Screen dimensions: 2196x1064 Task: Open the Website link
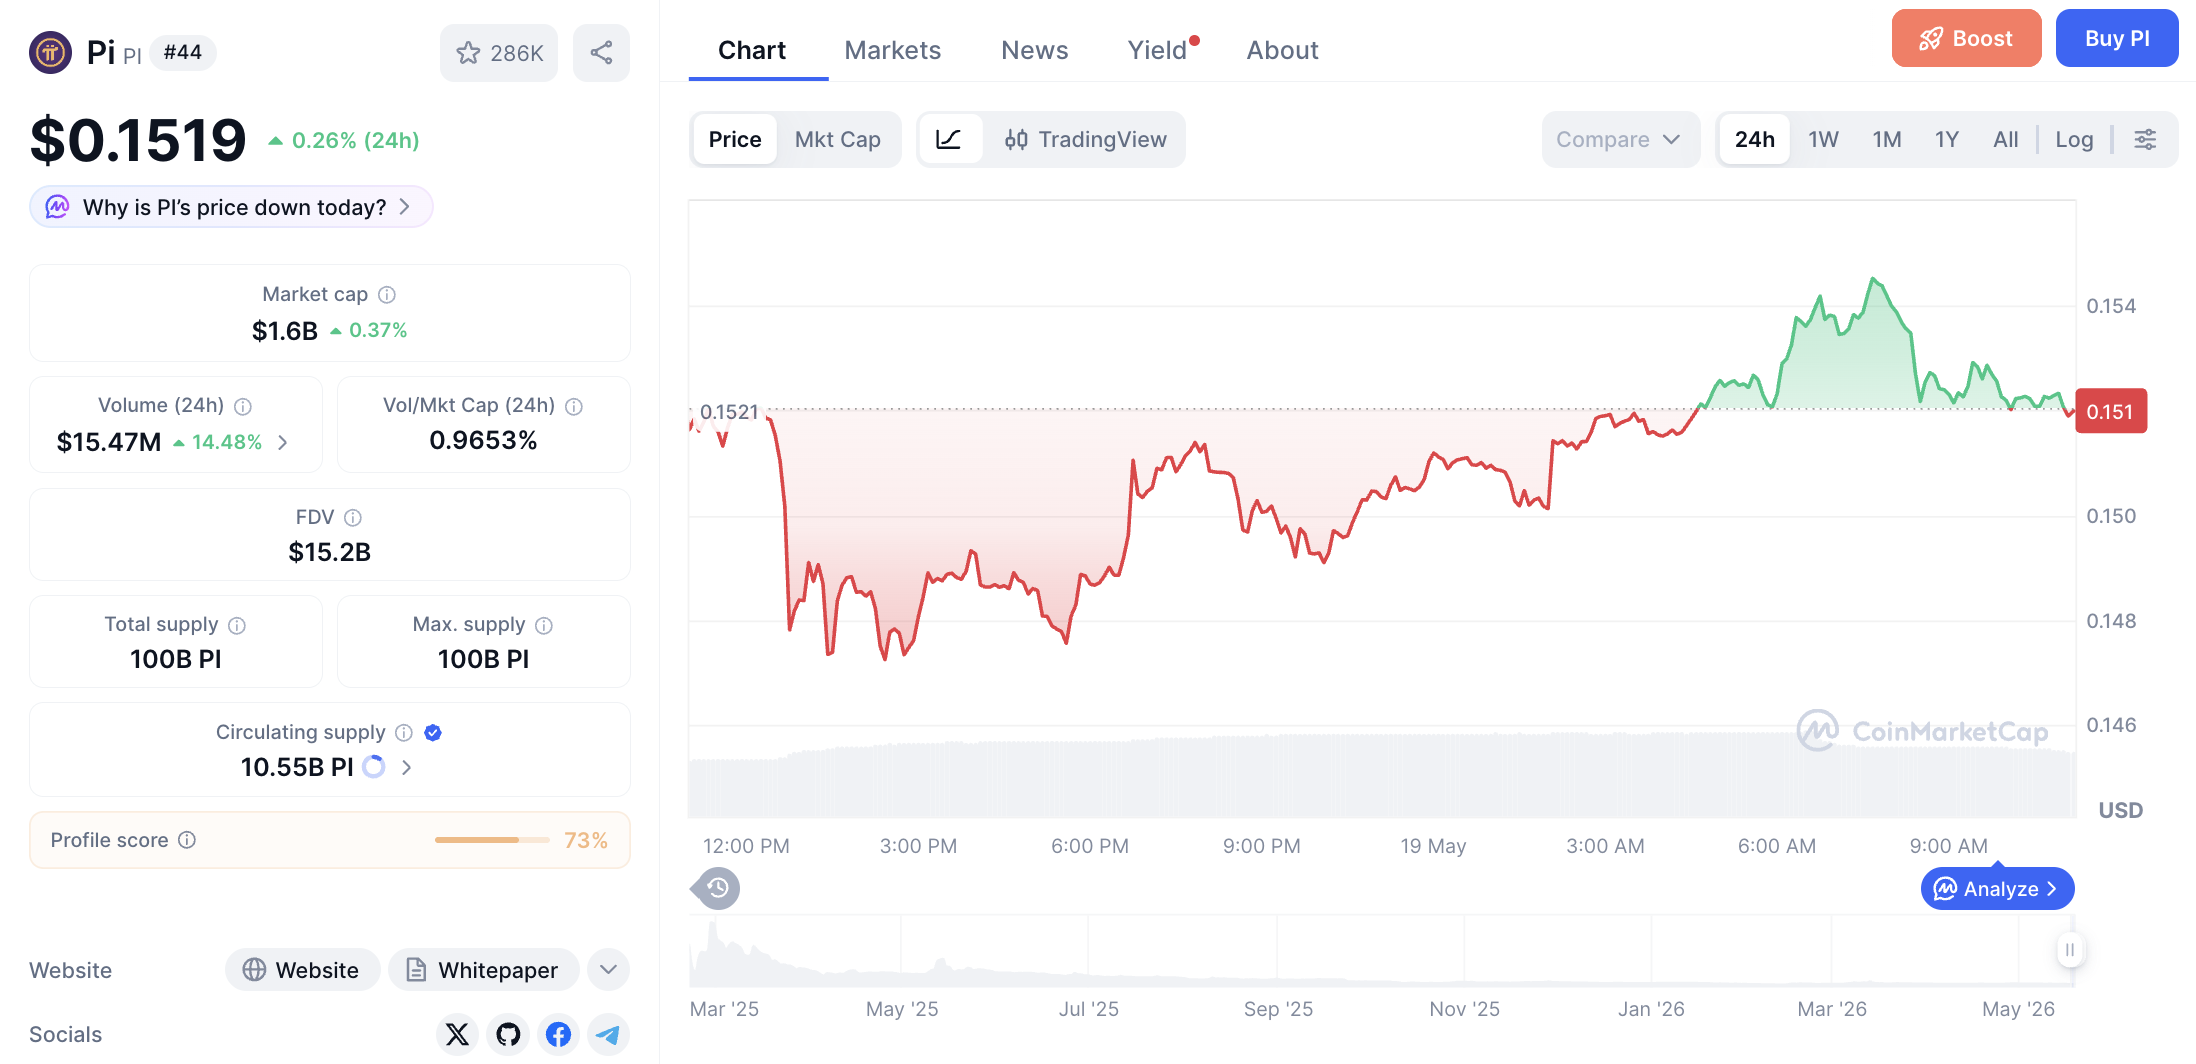pos(302,970)
